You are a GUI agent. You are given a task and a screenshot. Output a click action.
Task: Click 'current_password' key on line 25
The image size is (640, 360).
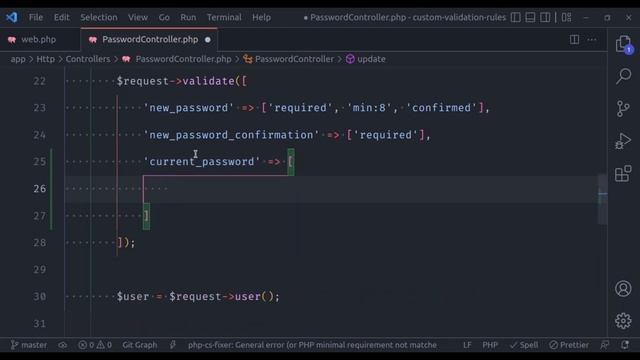(202, 162)
